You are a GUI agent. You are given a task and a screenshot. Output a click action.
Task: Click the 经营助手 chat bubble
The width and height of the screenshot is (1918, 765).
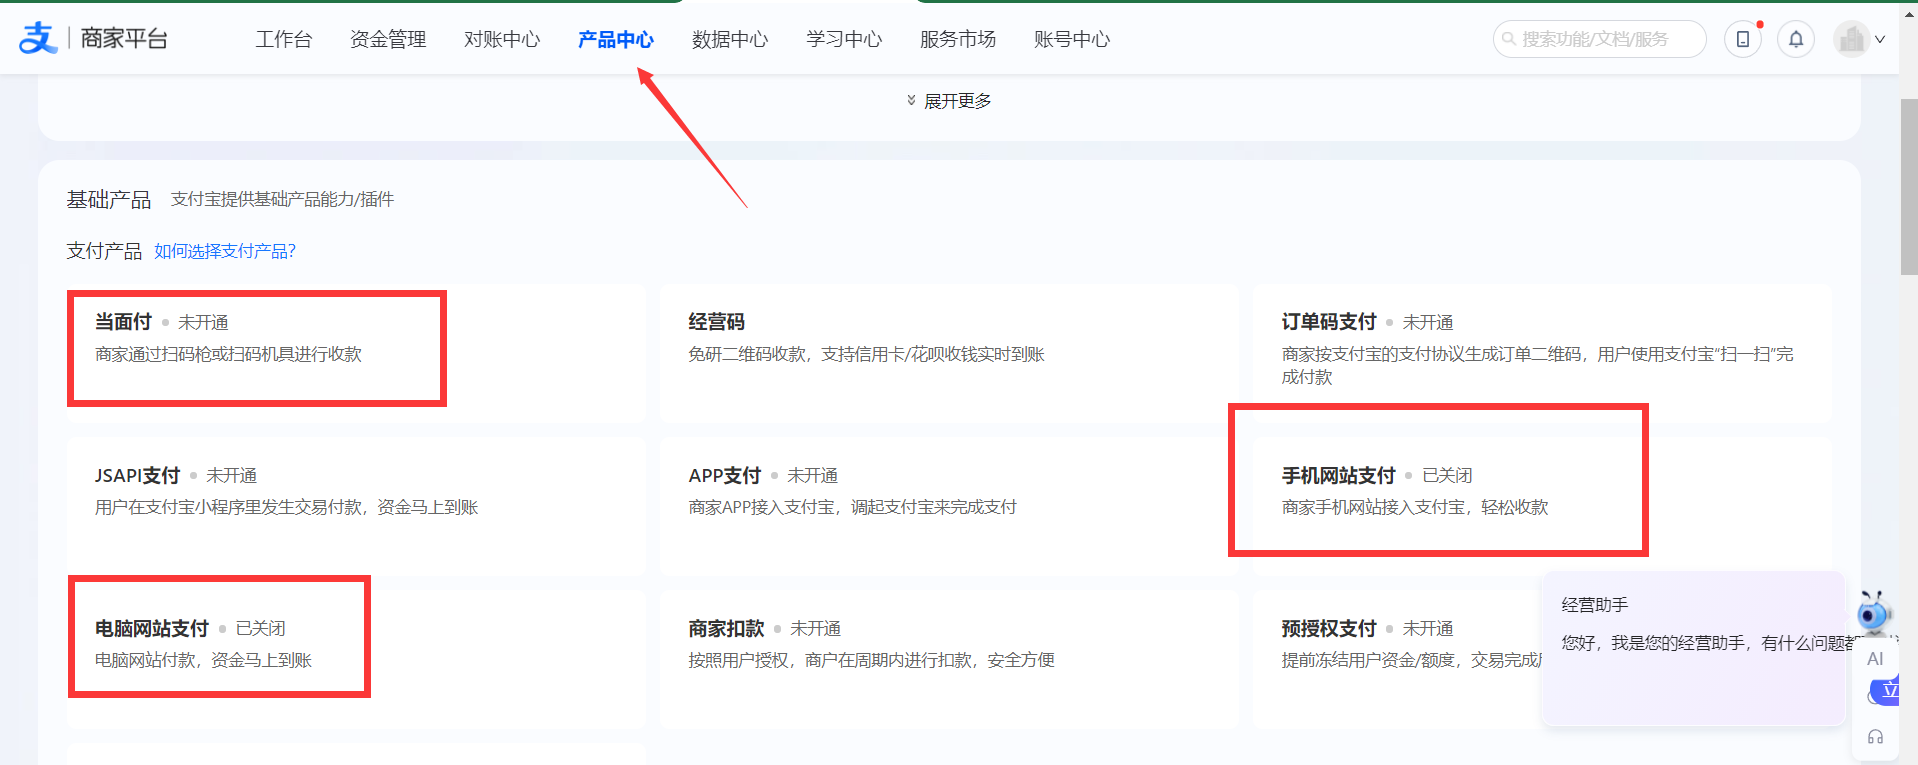click(1694, 648)
